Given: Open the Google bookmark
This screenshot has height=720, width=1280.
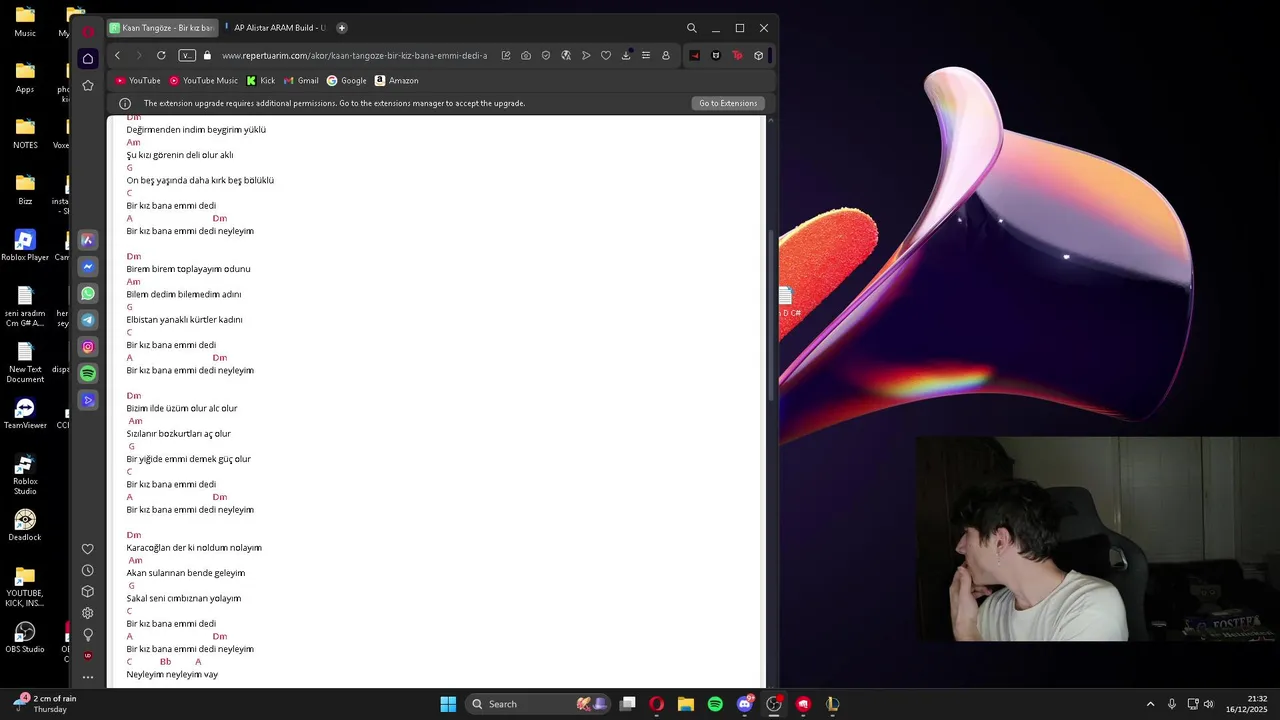Looking at the screenshot, I should (x=347, y=81).
